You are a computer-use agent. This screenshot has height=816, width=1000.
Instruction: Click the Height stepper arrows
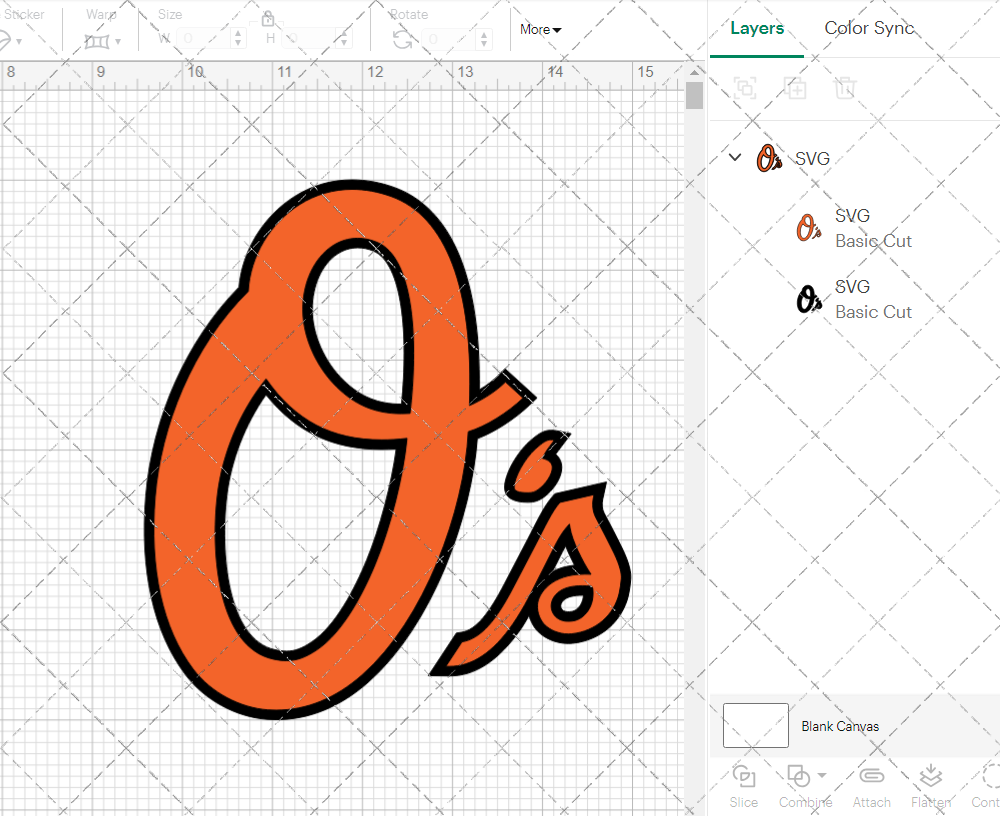tap(344, 38)
